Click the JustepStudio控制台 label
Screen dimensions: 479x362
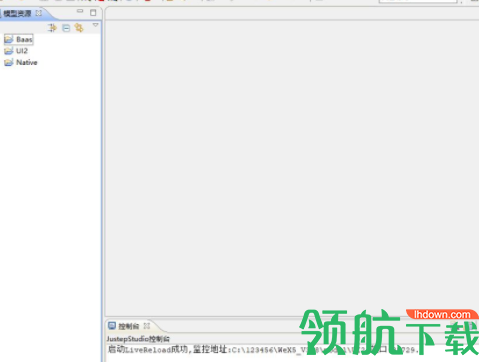pos(138,339)
